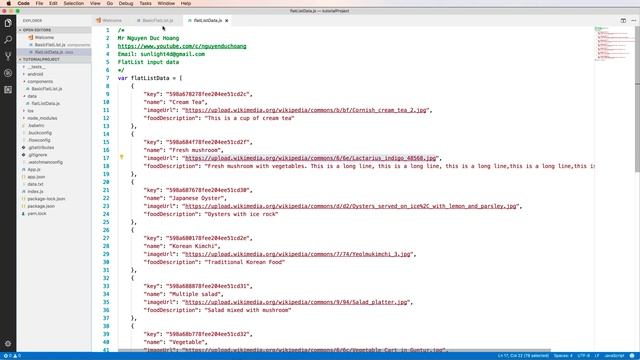Open app.json in the file tree

coord(36,177)
